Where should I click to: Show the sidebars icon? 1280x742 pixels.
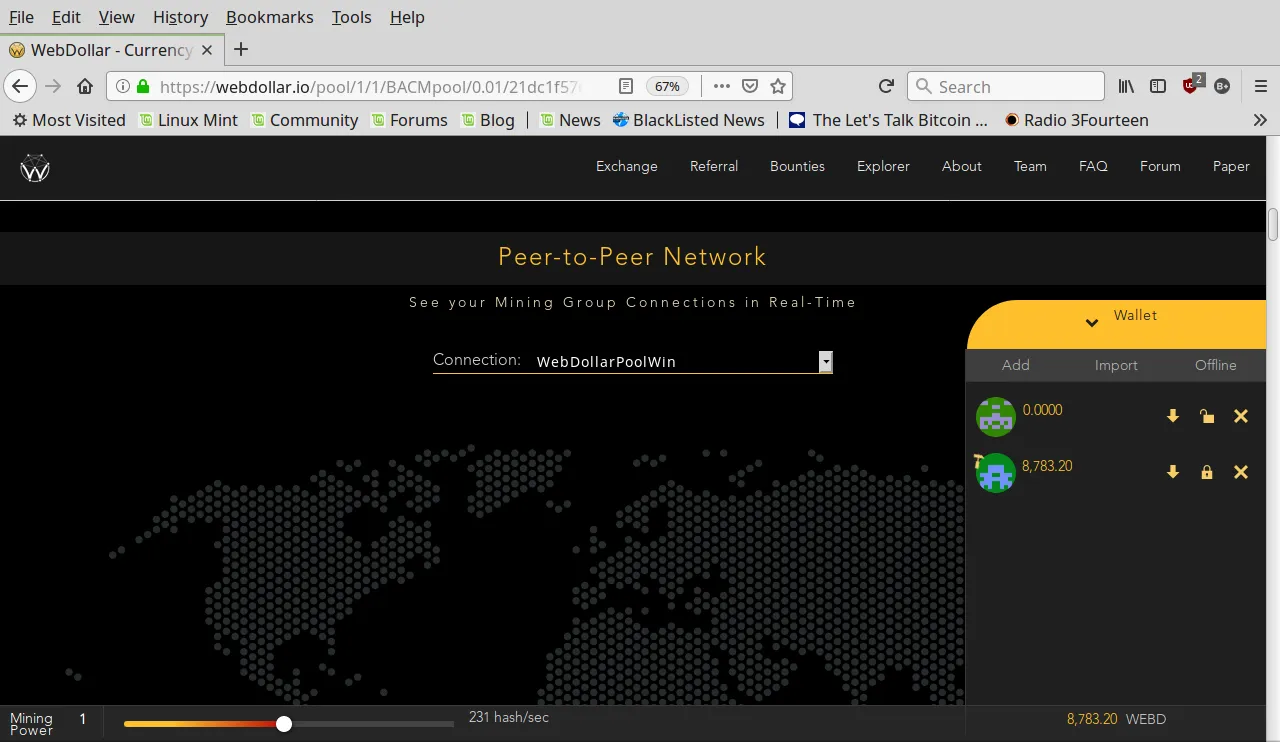pos(1158,86)
